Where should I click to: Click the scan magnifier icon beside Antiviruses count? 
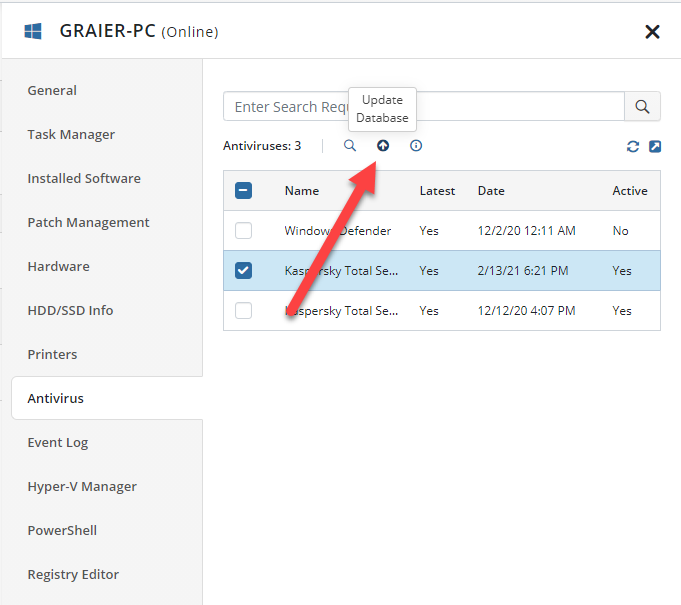[350, 145]
